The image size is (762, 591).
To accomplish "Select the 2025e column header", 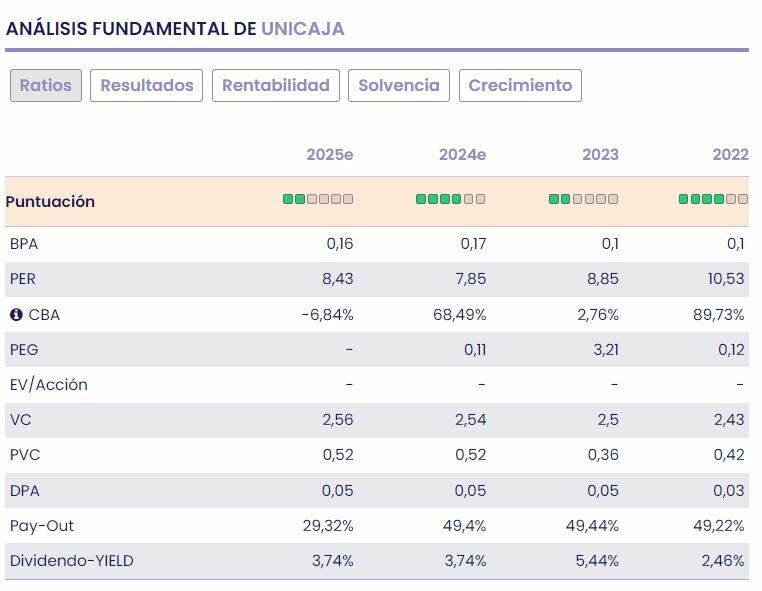I will coord(330,155).
